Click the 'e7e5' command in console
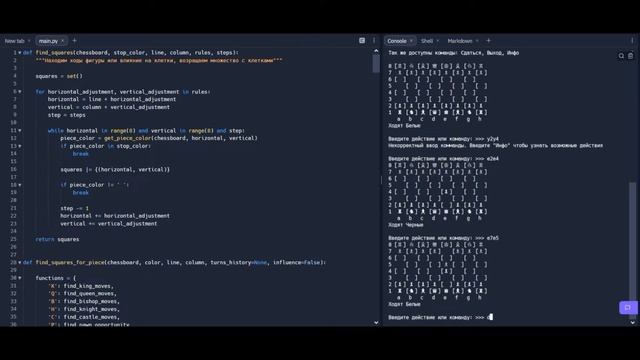This screenshot has width=640, height=360. [492, 238]
